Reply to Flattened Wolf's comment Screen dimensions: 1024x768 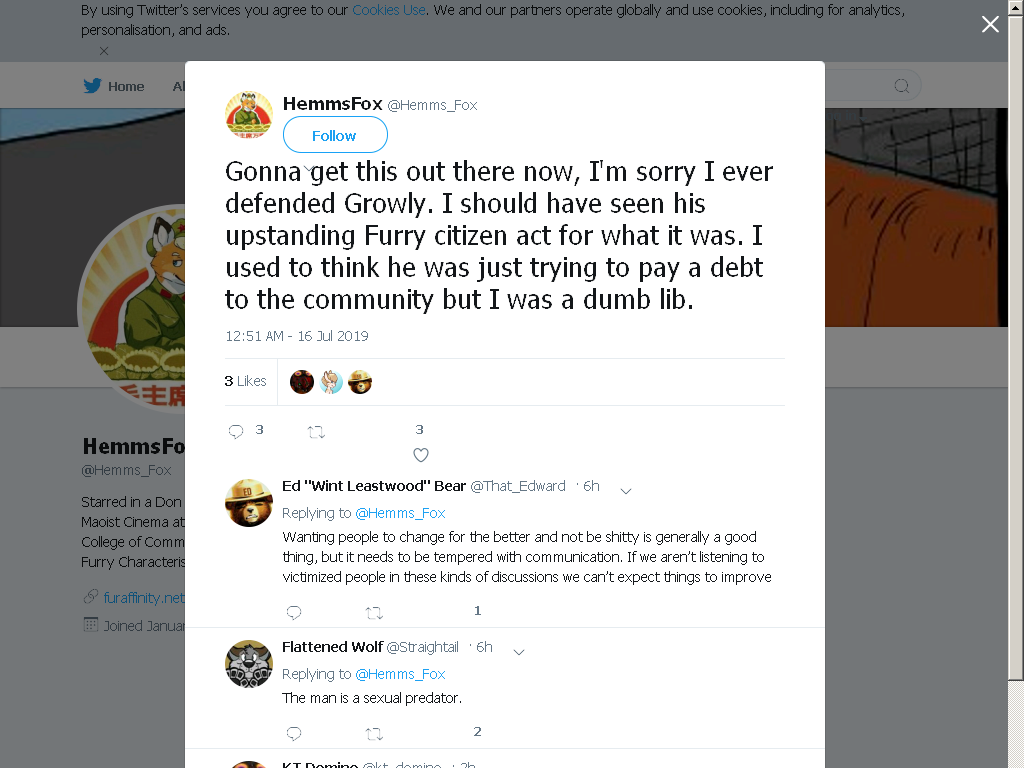294,733
